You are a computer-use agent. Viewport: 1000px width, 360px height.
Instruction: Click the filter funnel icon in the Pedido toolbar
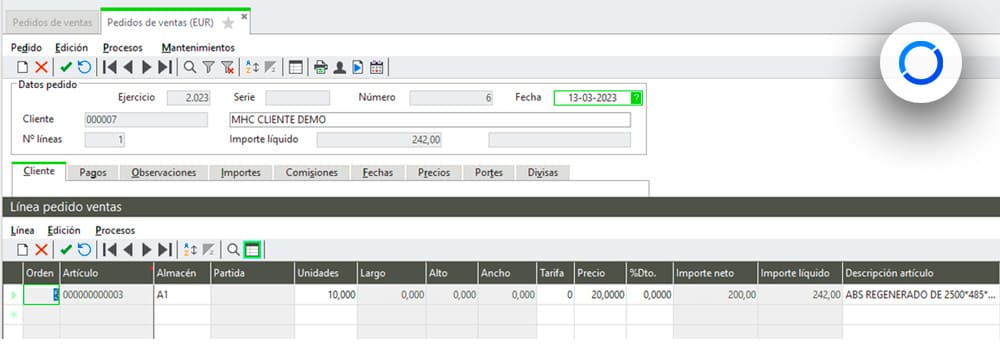click(209, 67)
